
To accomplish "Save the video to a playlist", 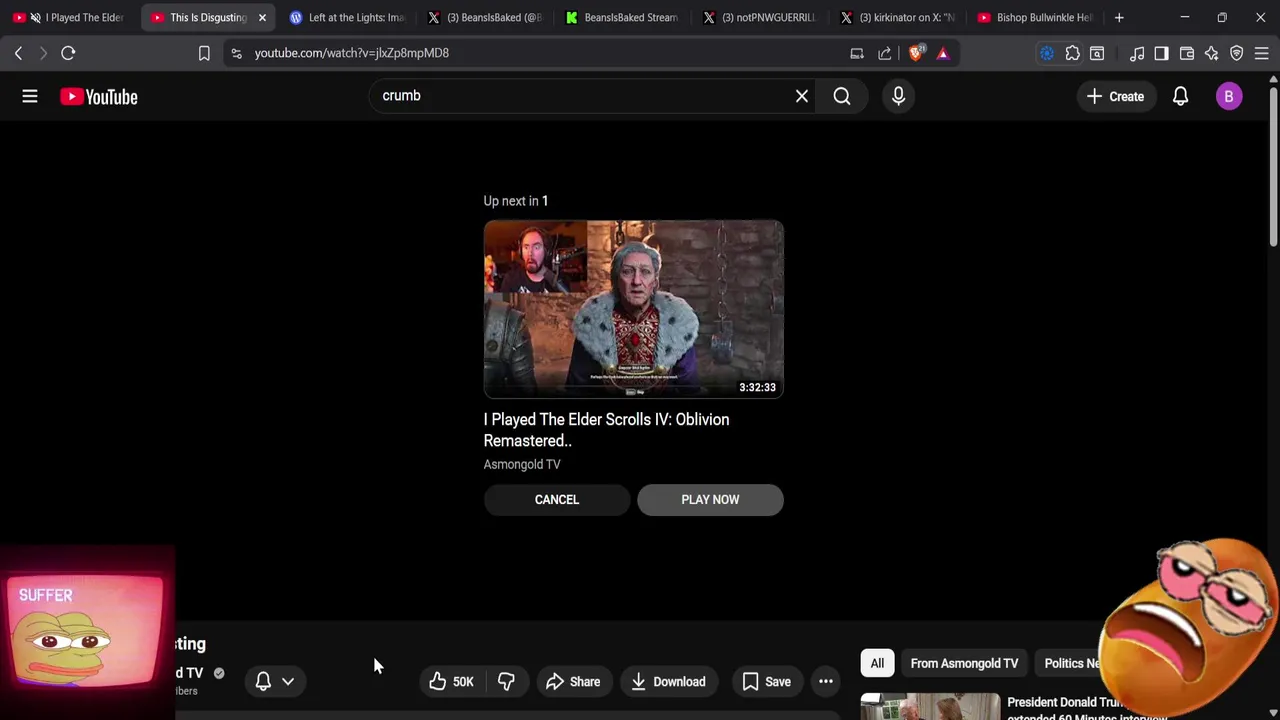I will coord(767,682).
